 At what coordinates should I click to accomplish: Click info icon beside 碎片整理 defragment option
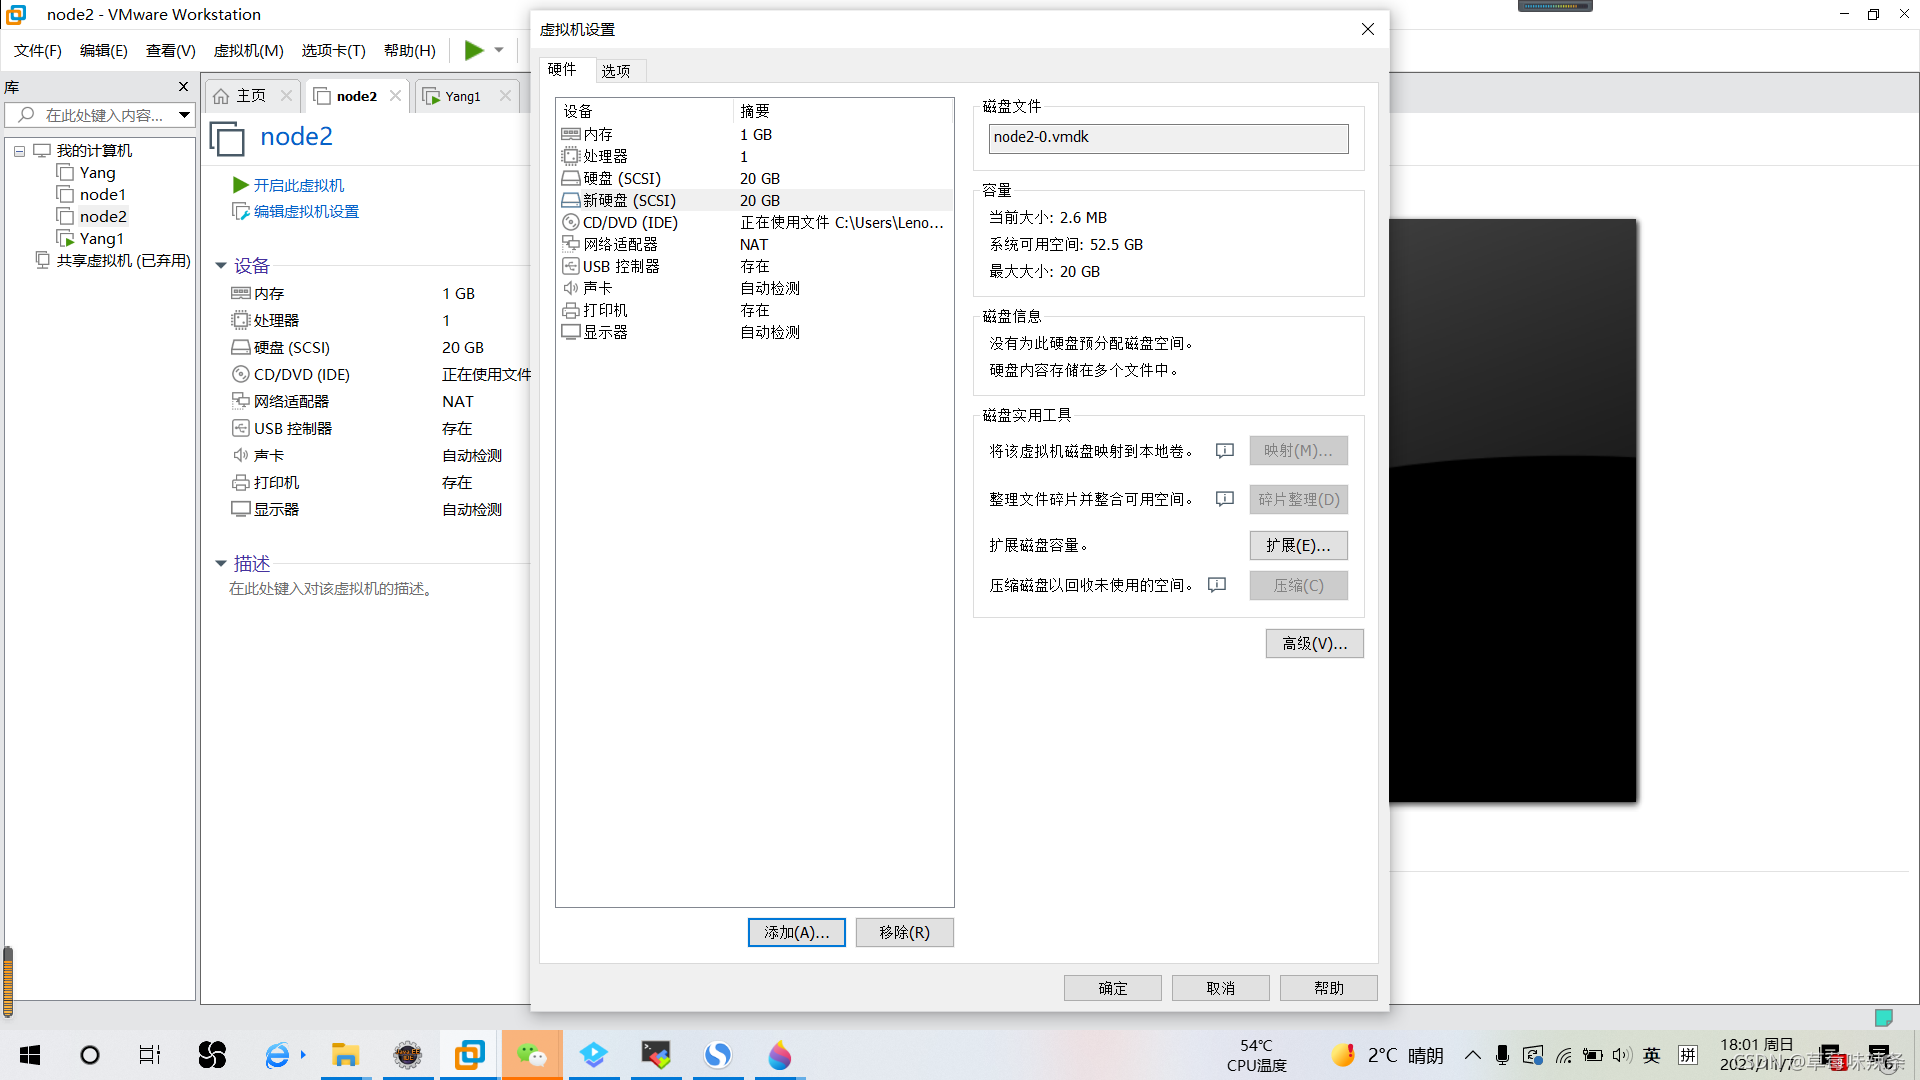(1225, 499)
